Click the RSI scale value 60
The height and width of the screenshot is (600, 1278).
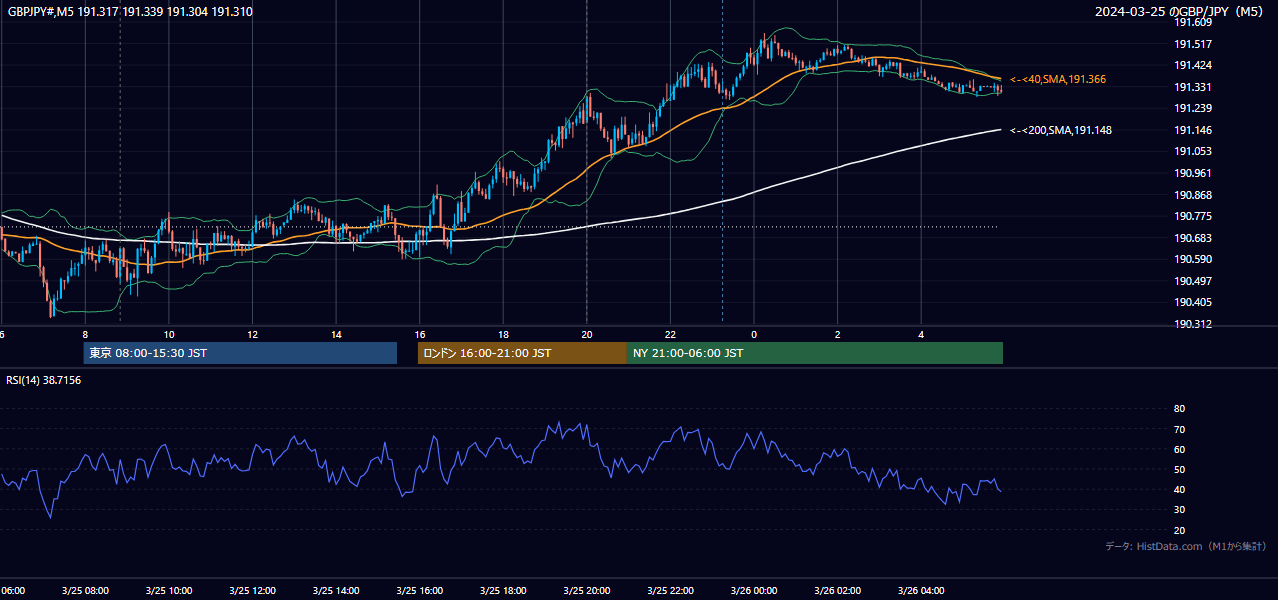tap(1179, 449)
